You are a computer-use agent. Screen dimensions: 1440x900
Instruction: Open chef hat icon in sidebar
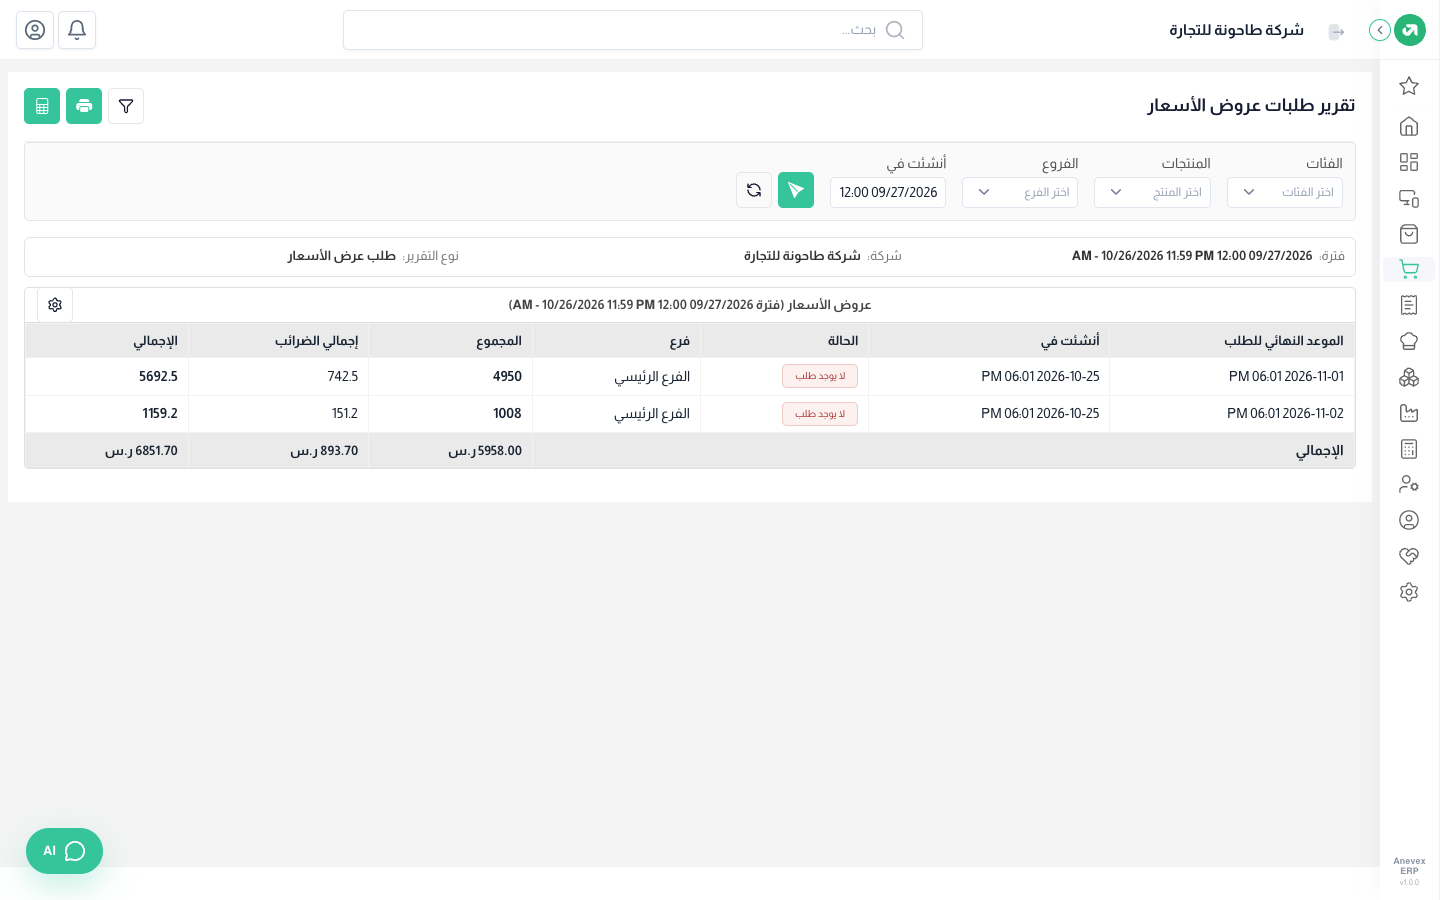(x=1409, y=341)
